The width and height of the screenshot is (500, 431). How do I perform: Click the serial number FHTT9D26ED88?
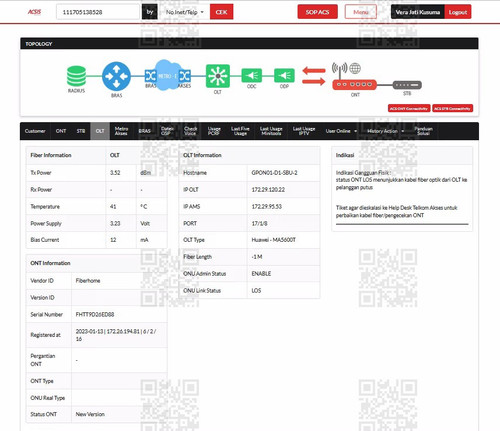(x=95, y=314)
